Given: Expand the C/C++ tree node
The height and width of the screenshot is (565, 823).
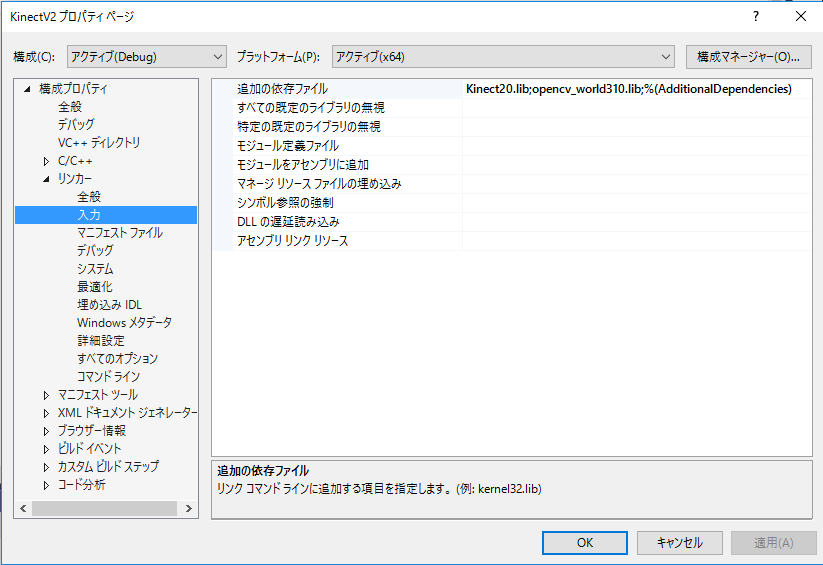Looking at the screenshot, I should point(46,161).
